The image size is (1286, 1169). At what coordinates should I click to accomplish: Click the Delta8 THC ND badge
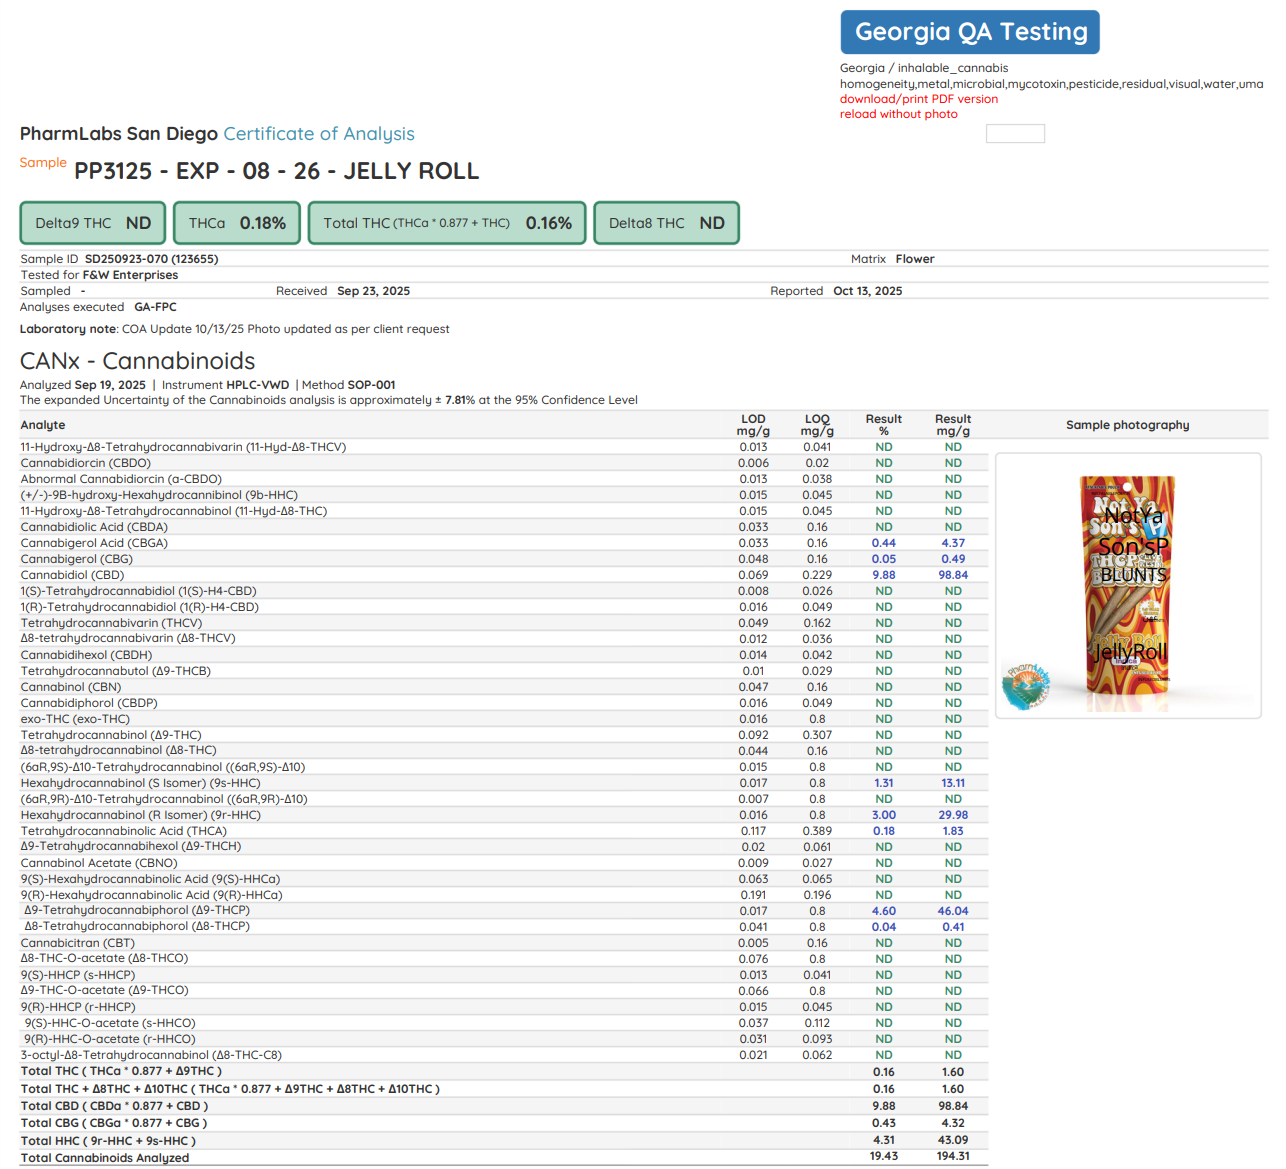666,223
